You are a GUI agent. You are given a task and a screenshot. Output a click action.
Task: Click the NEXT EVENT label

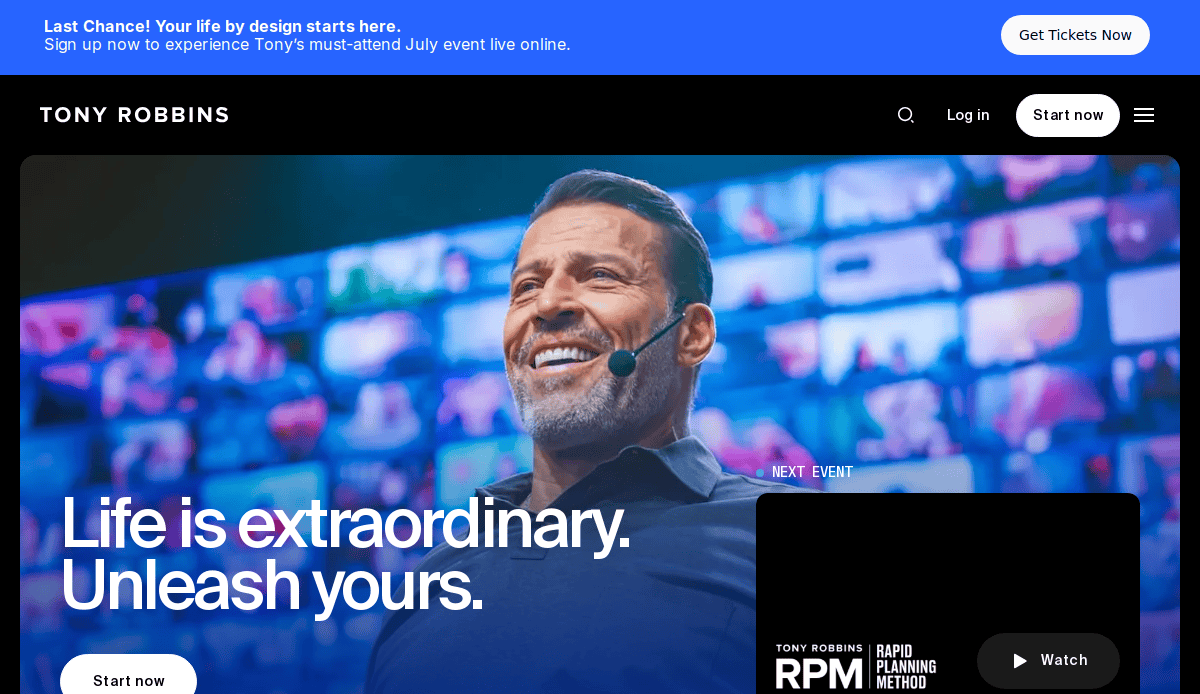click(812, 472)
